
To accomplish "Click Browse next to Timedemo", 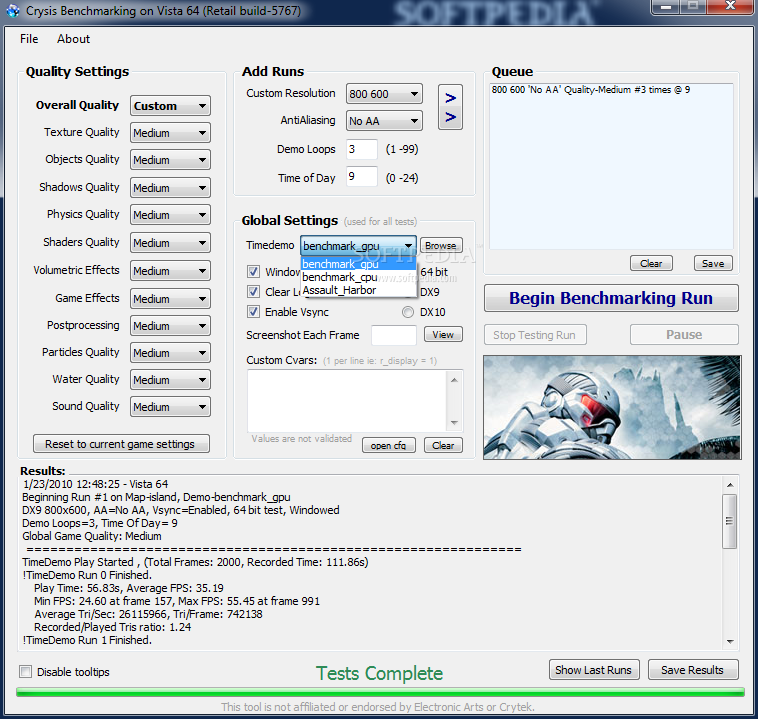I will pos(441,246).
